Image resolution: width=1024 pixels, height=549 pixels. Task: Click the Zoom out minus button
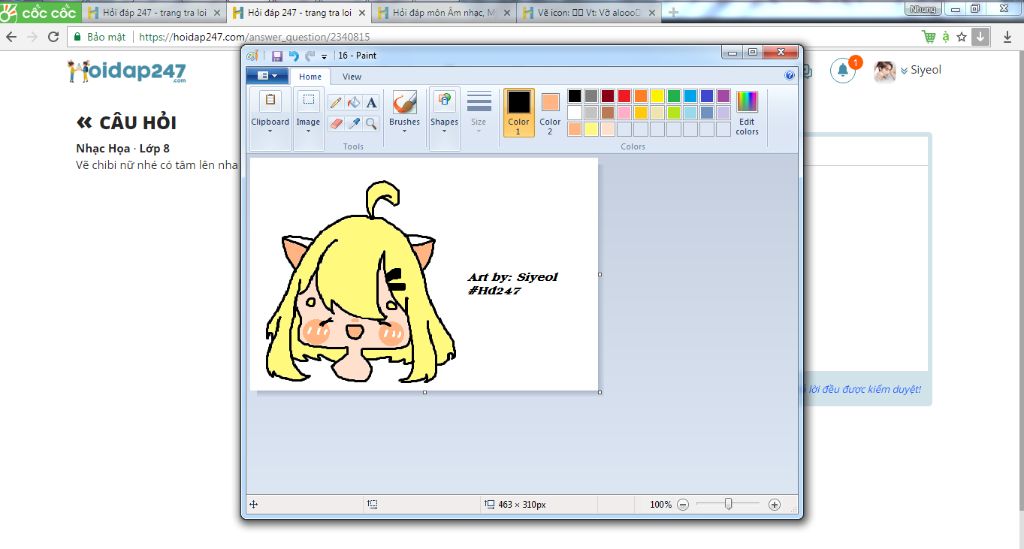pos(682,505)
